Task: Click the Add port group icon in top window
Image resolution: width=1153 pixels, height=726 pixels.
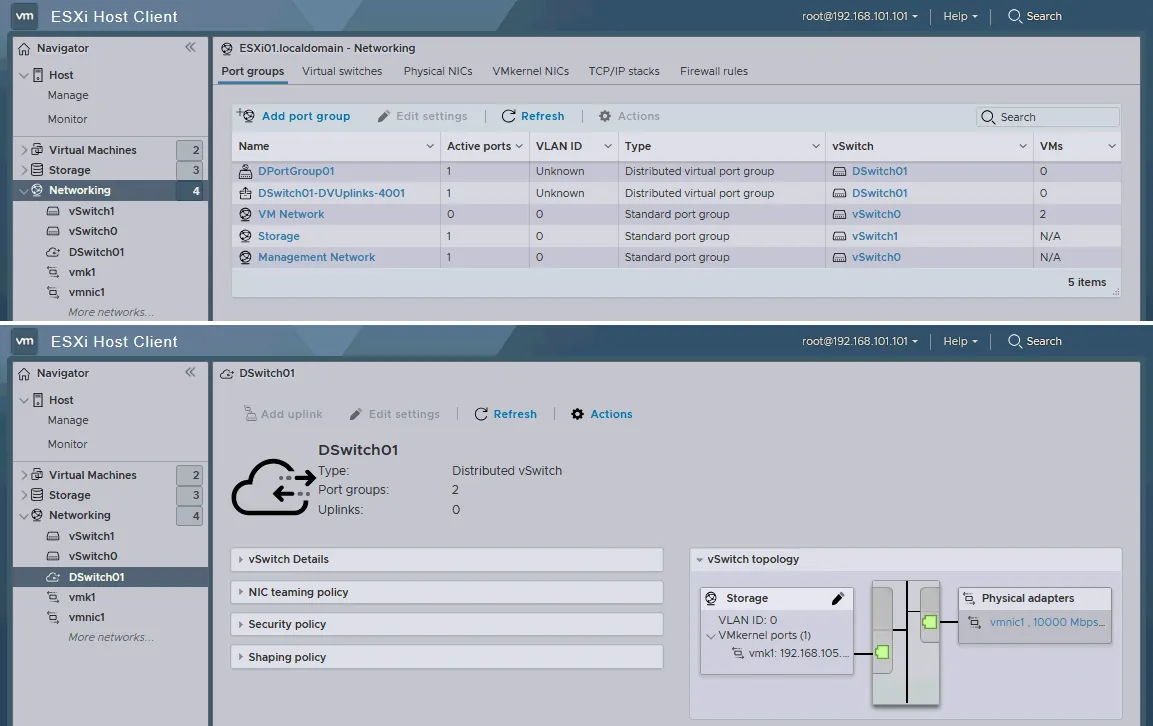Action: point(246,115)
